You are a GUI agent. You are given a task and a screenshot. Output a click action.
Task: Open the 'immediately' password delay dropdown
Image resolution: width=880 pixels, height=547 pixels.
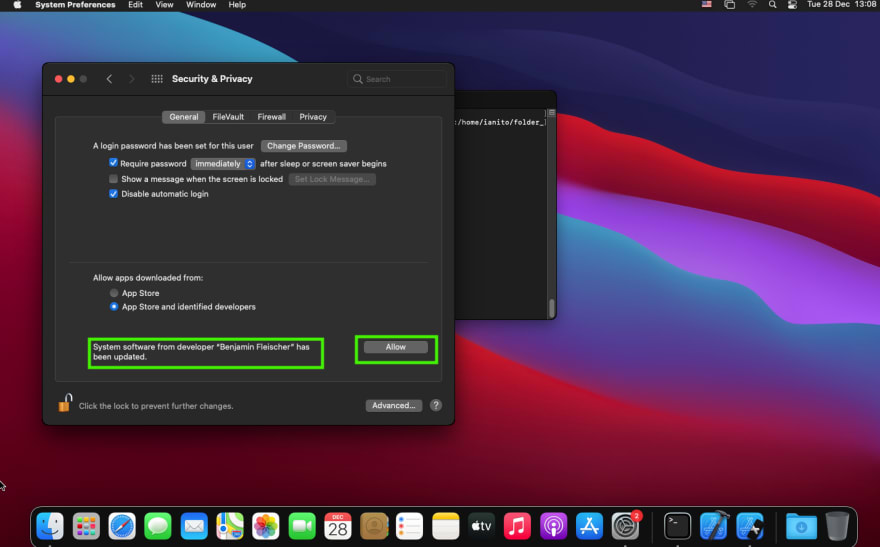pos(223,164)
